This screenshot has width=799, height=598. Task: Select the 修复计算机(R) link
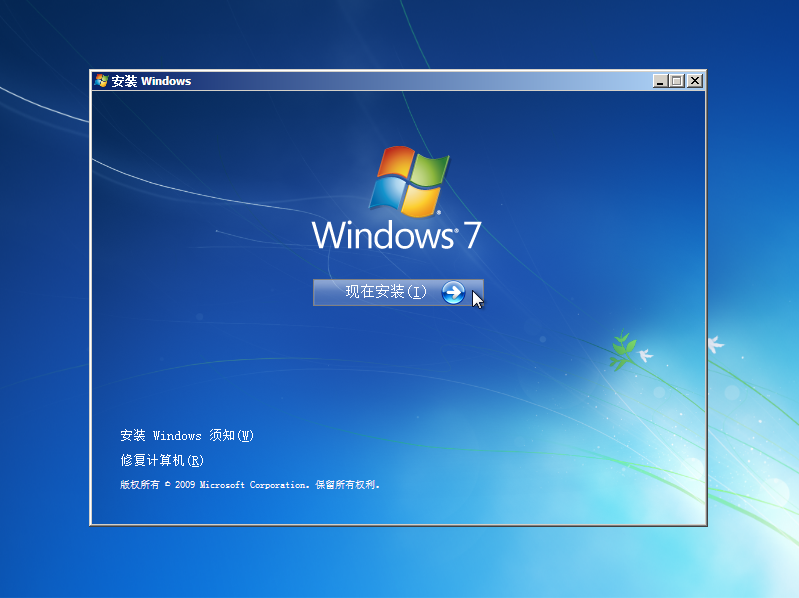tap(162, 460)
